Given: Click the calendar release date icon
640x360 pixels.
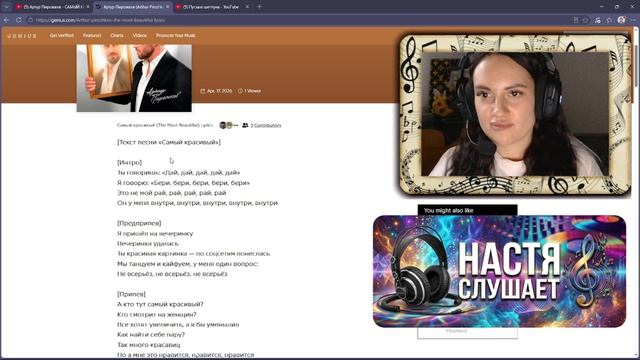Looking at the screenshot, I should click(202, 91).
